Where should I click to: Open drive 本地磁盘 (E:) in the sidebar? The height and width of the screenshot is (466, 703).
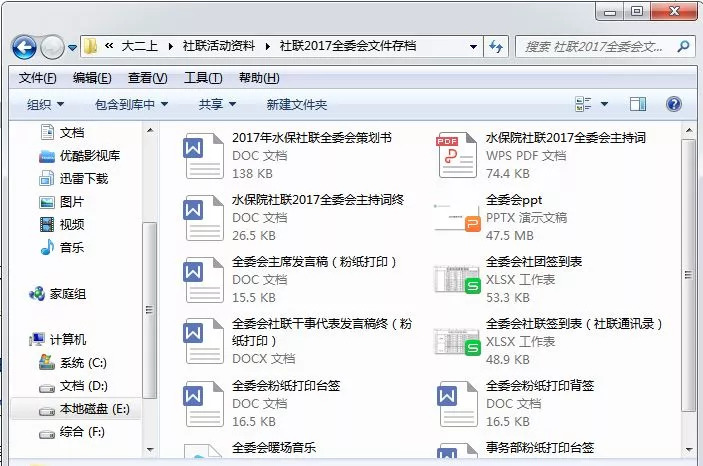pos(84,409)
